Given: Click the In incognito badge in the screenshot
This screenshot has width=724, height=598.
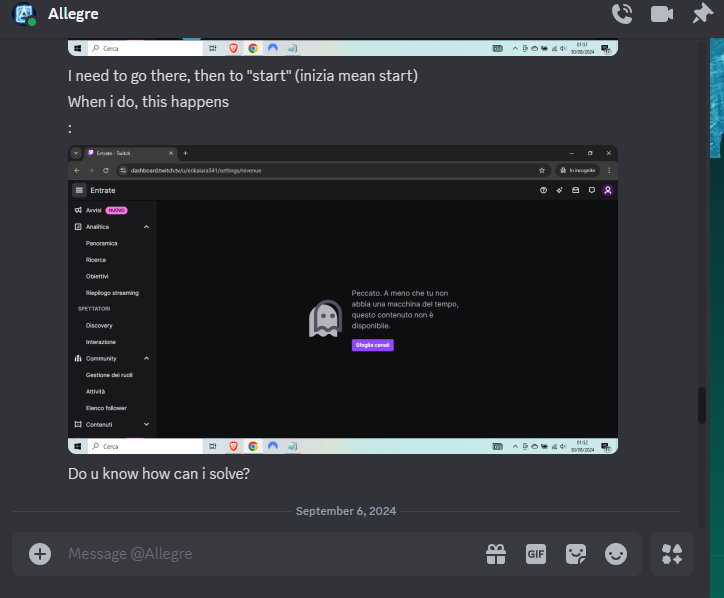Looking at the screenshot, I should [x=578, y=170].
